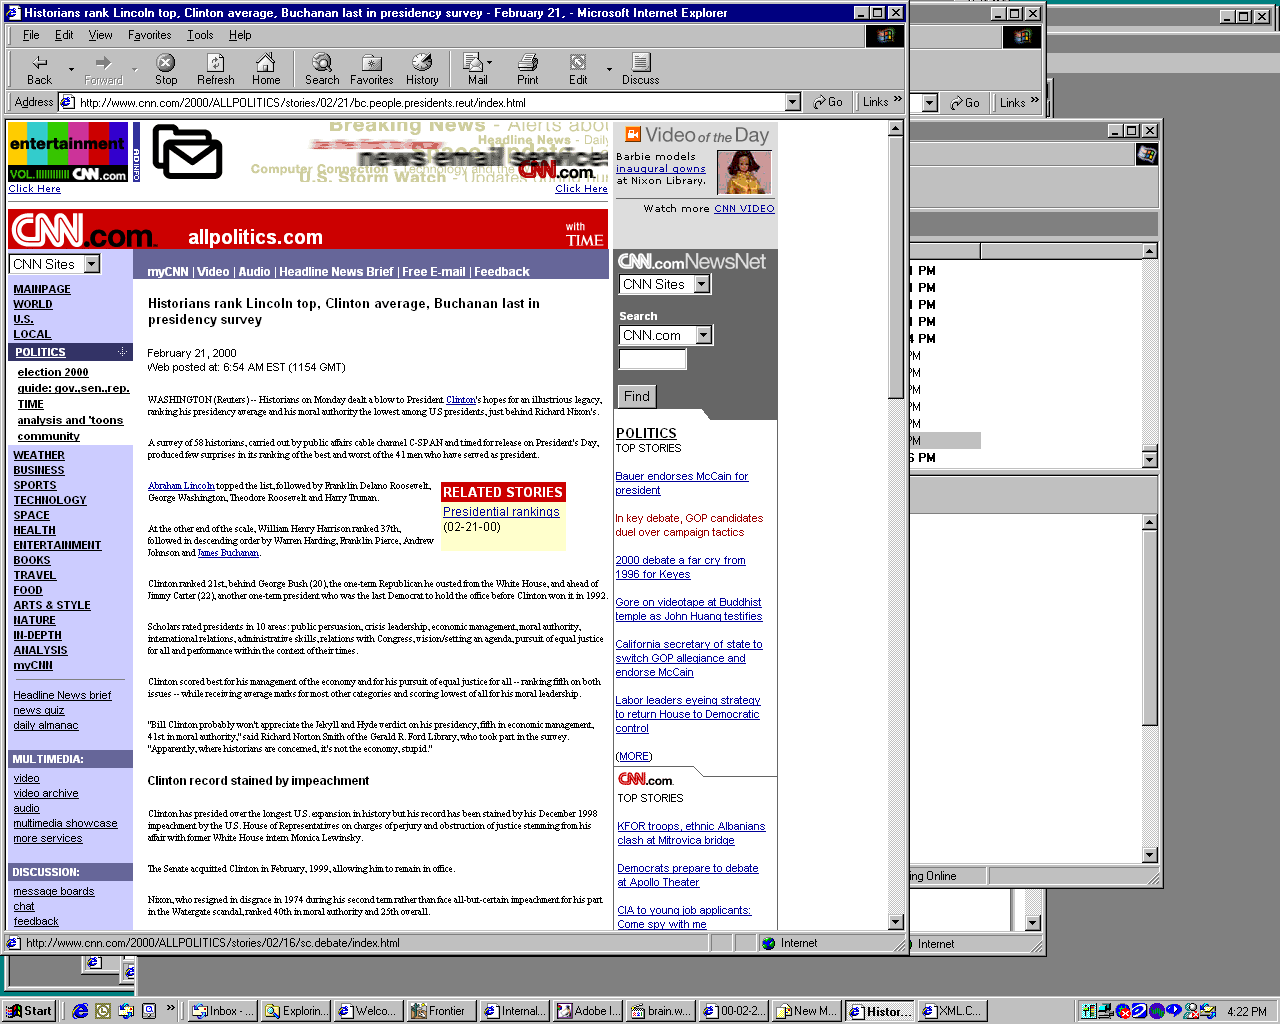The height and width of the screenshot is (1024, 1280).
Task: Click the Internet zone status bar icon
Action: pos(768,943)
